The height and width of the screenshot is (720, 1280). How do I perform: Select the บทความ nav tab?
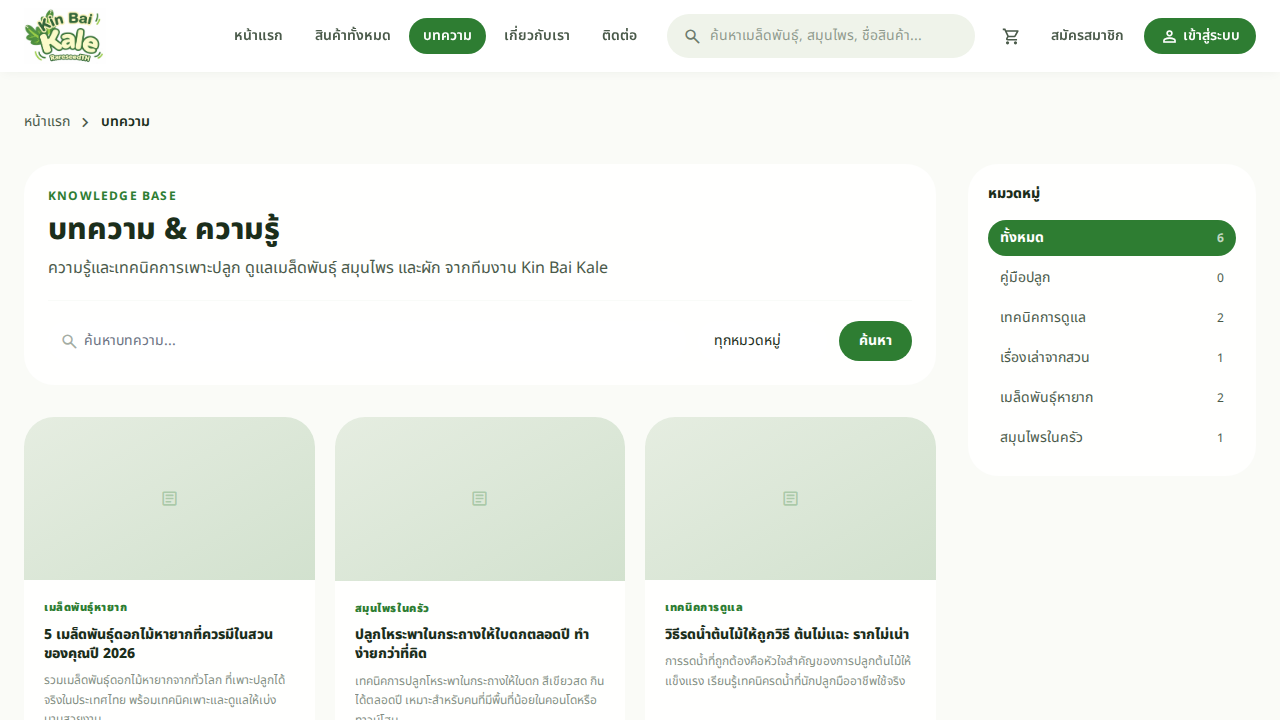pyautogui.click(x=447, y=36)
